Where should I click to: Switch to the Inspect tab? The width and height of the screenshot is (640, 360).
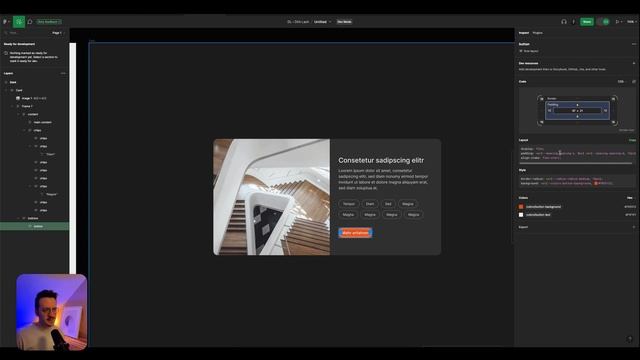click(x=524, y=33)
